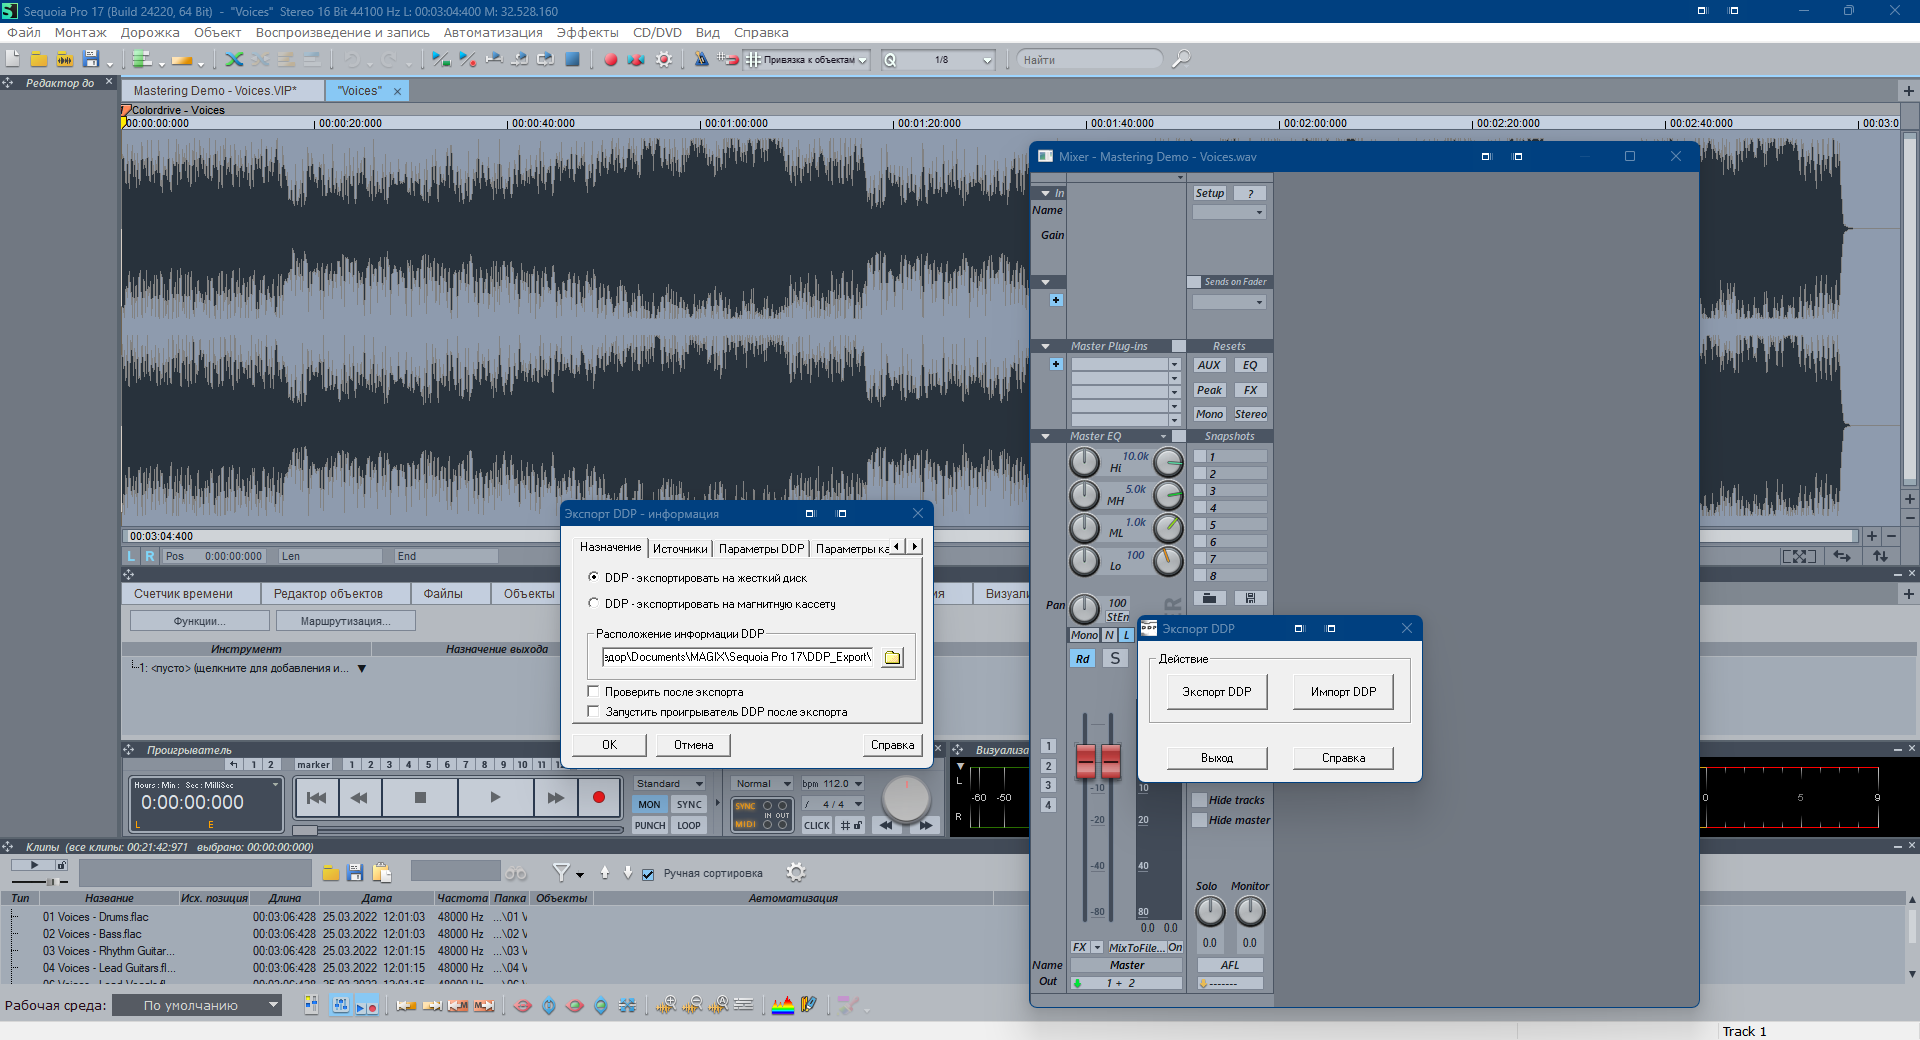Click the left Master fader handle
The image size is (1920, 1040).
point(1086,761)
